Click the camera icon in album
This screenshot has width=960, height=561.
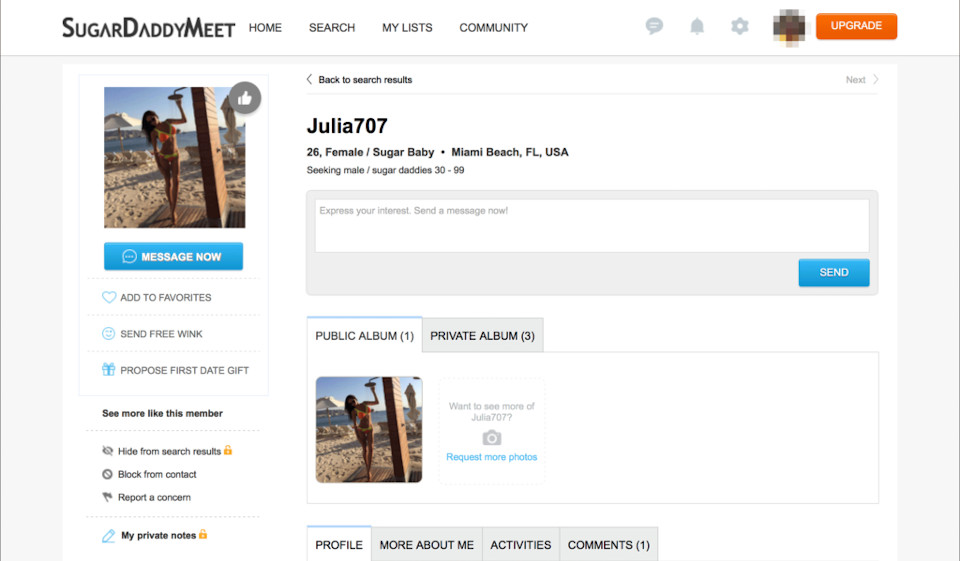[x=491, y=438]
